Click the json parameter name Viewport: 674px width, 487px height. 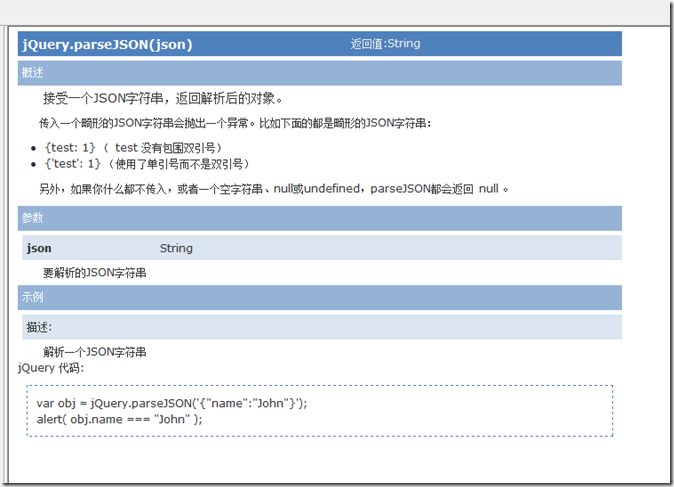coord(39,248)
